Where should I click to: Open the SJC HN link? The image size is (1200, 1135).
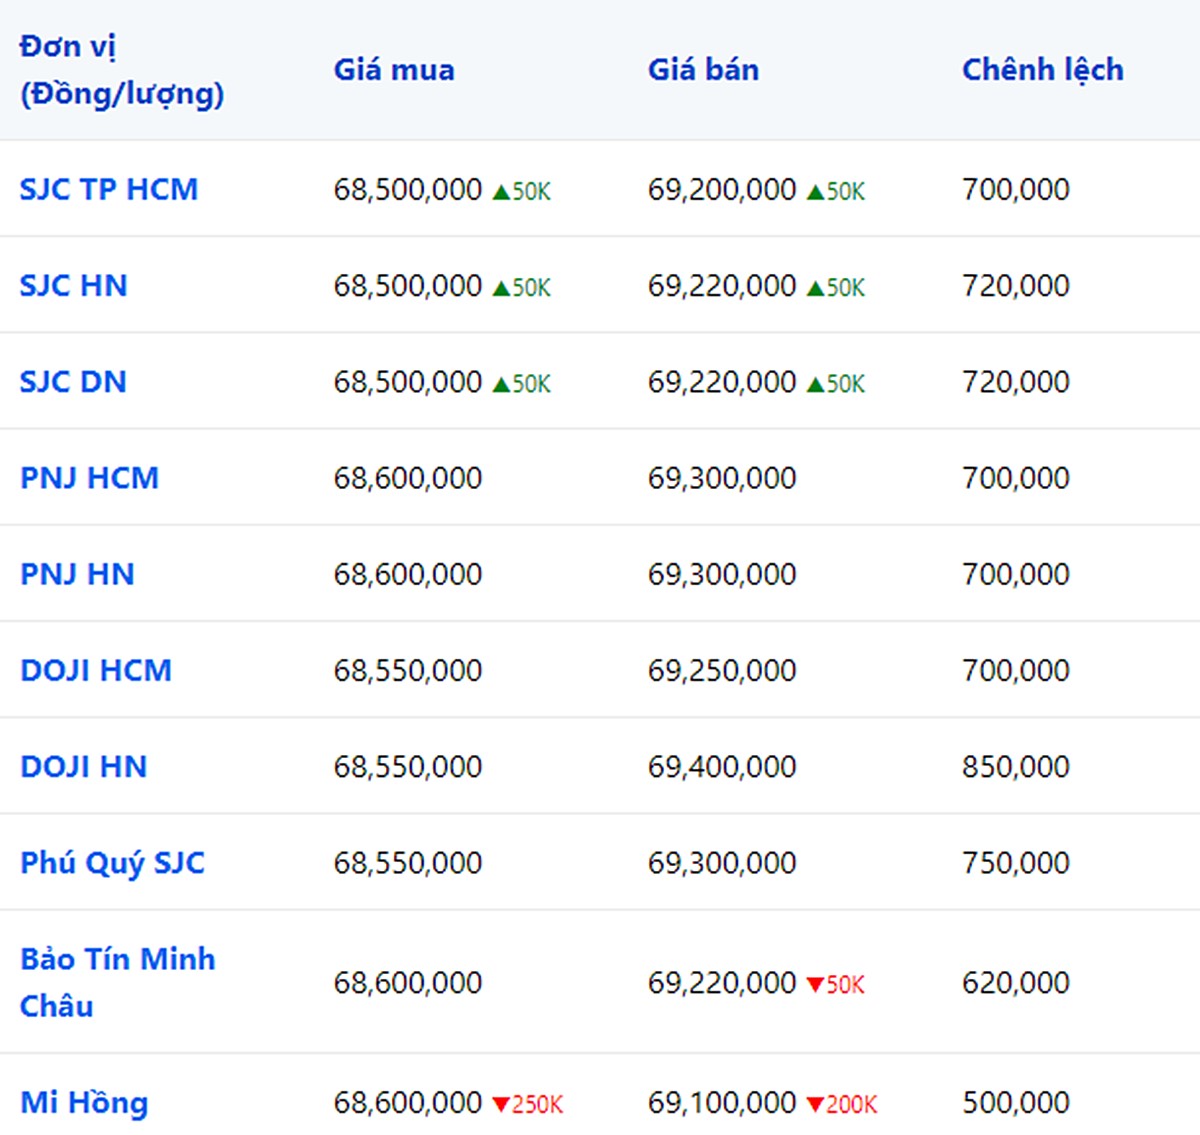click(74, 285)
